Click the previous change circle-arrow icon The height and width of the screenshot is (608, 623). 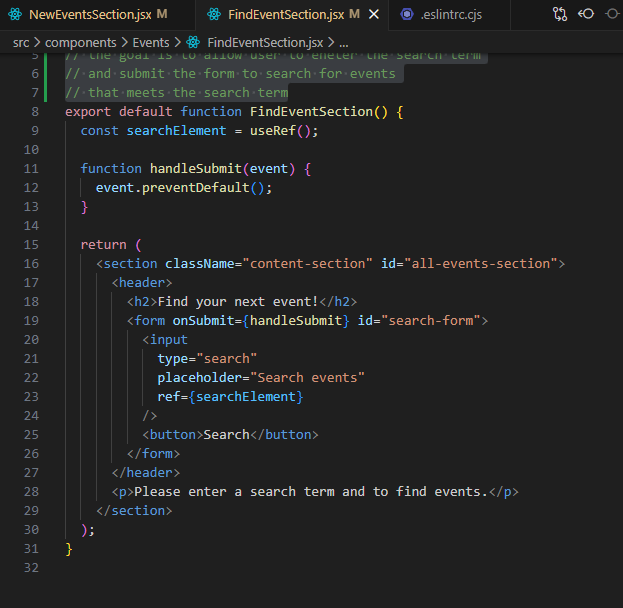click(x=585, y=14)
